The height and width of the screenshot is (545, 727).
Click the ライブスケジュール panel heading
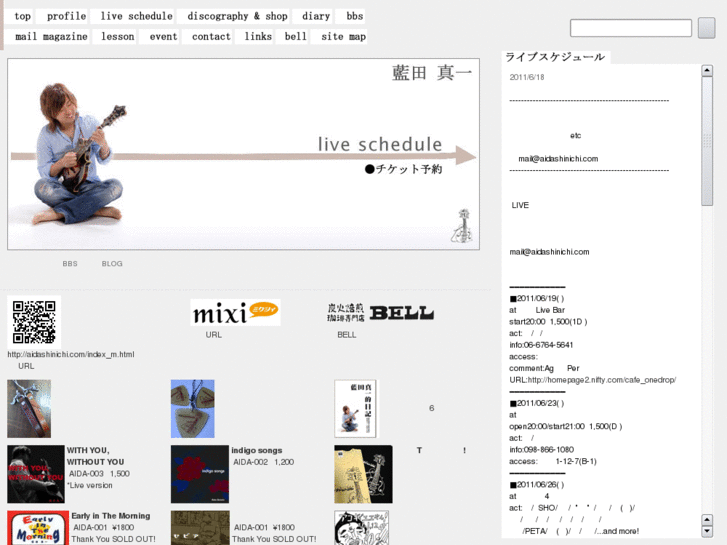coord(555,57)
